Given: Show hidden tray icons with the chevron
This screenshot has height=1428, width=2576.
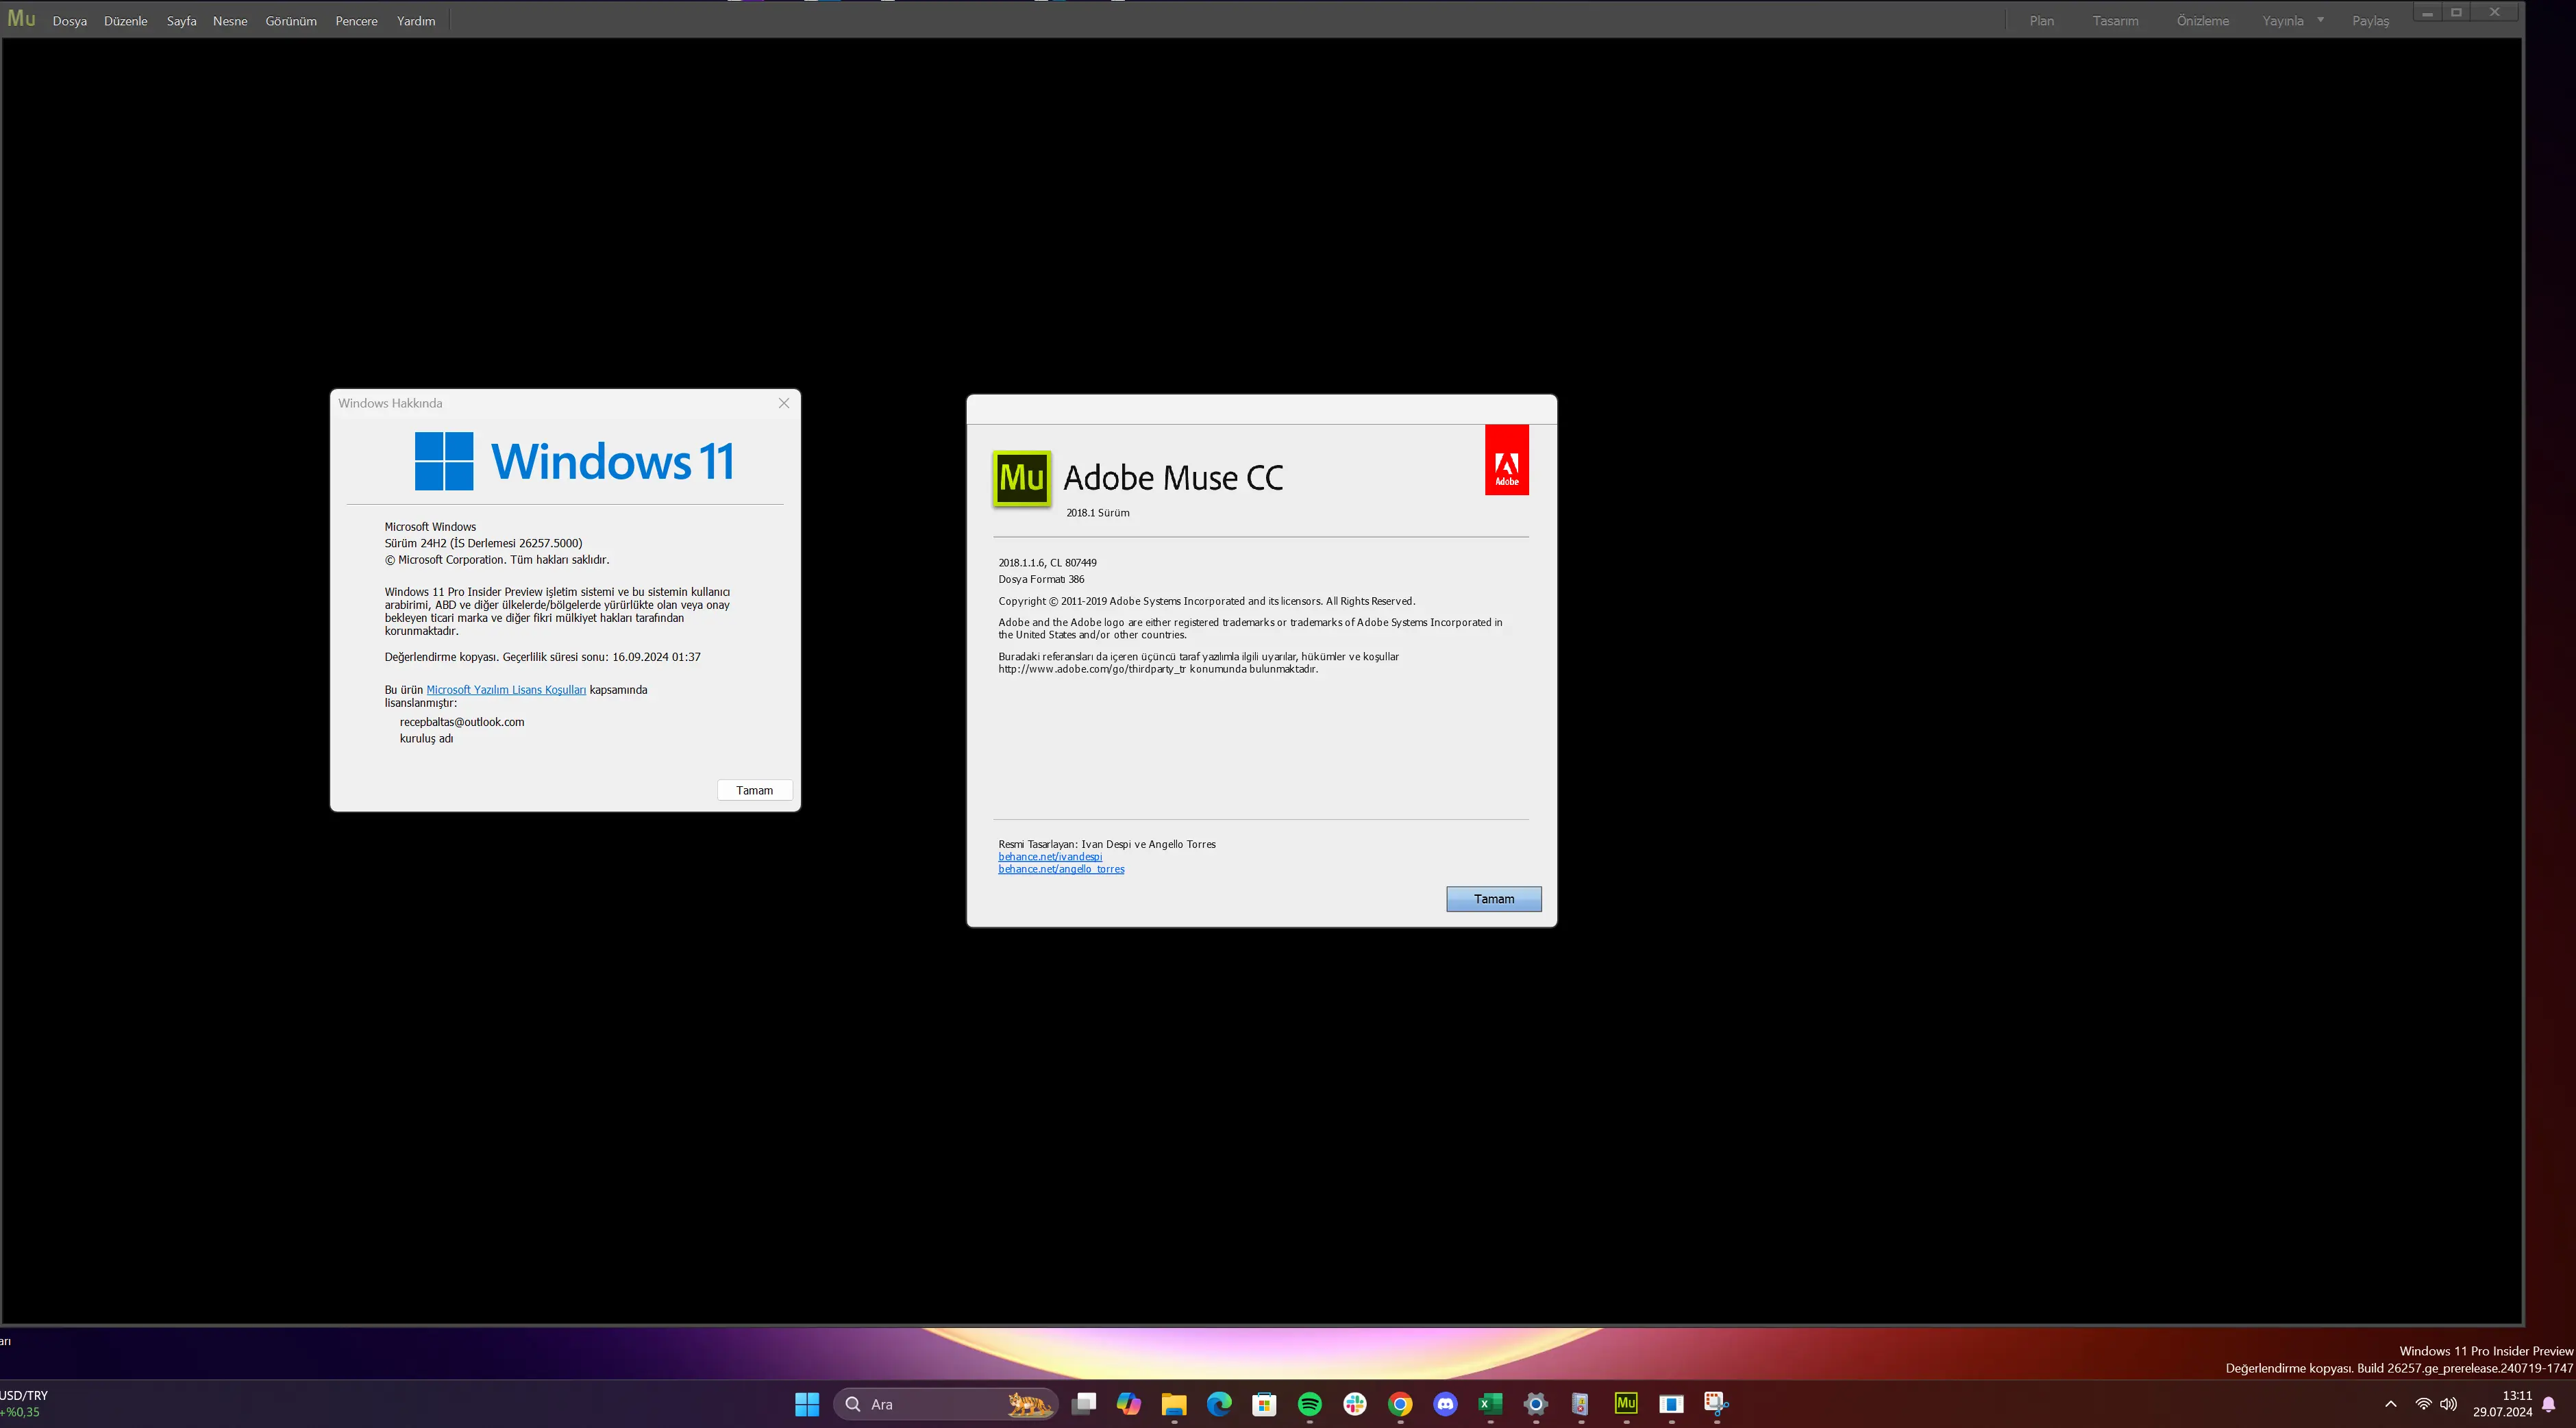Looking at the screenshot, I should tap(2391, 1404).
